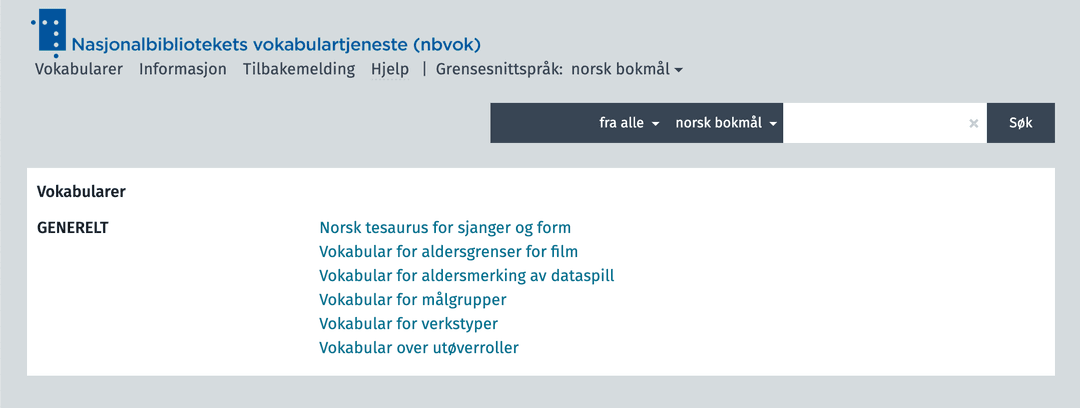Click the Søk button
Screen dimensions: 1080x408
click(x=1021, y=123)
